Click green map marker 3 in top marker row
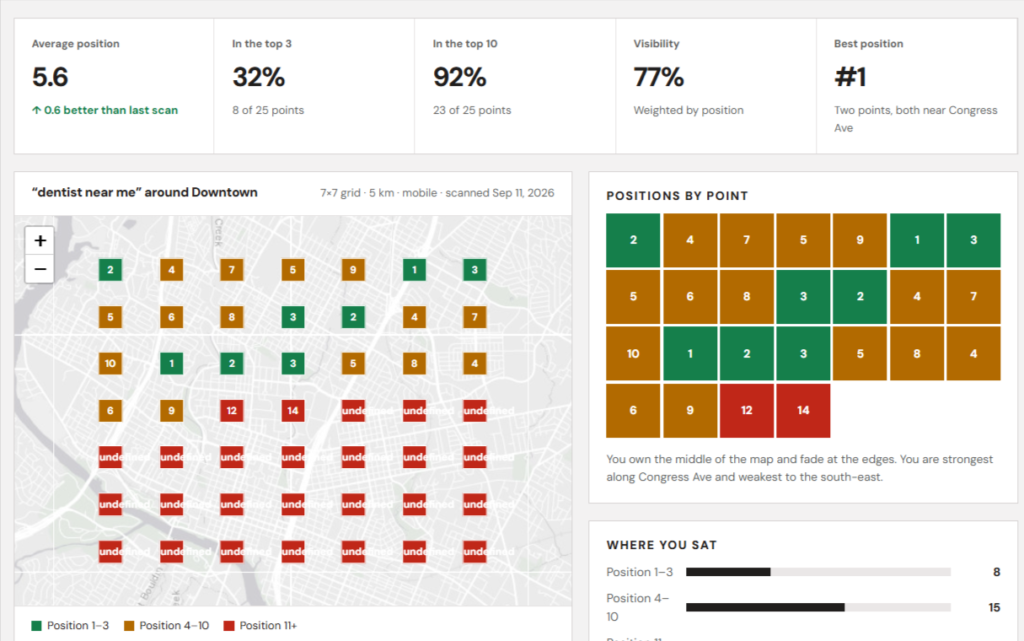 click(x=475, y=270)
